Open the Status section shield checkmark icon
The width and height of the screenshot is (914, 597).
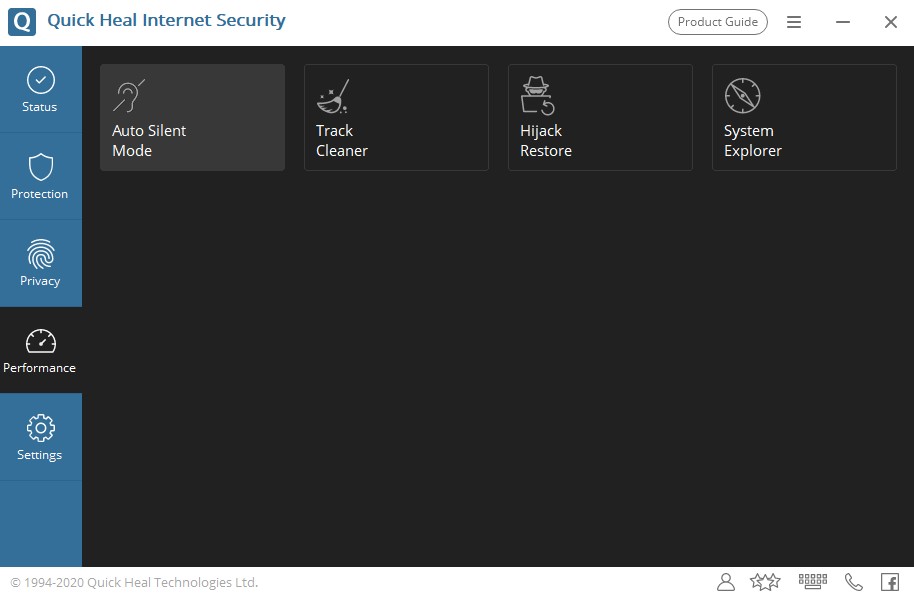coord(40,80)
